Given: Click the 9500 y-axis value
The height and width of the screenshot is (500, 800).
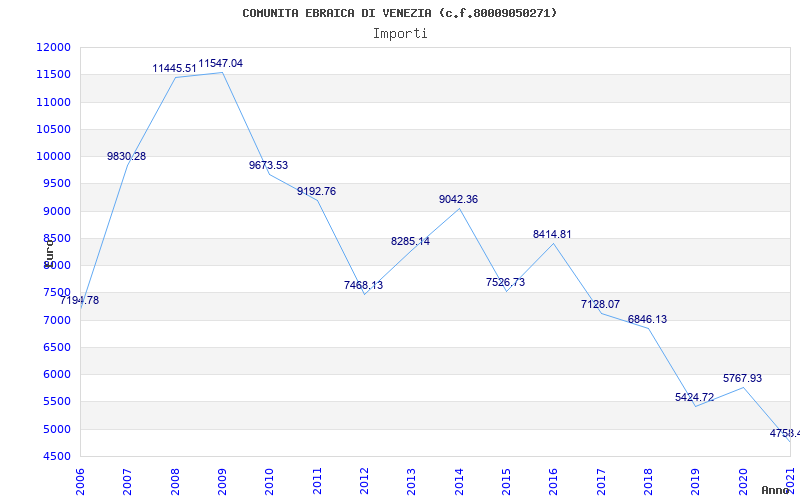Looking at the screenshot, I should pos(56,184).
